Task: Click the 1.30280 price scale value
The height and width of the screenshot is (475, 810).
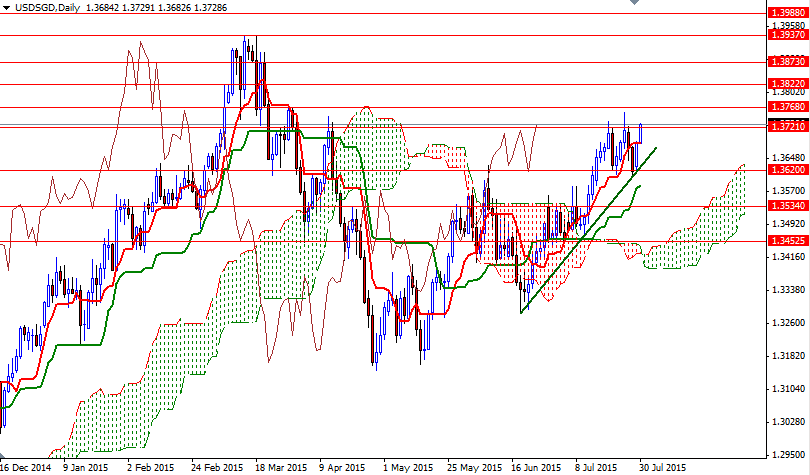Action: pos(789,422)
